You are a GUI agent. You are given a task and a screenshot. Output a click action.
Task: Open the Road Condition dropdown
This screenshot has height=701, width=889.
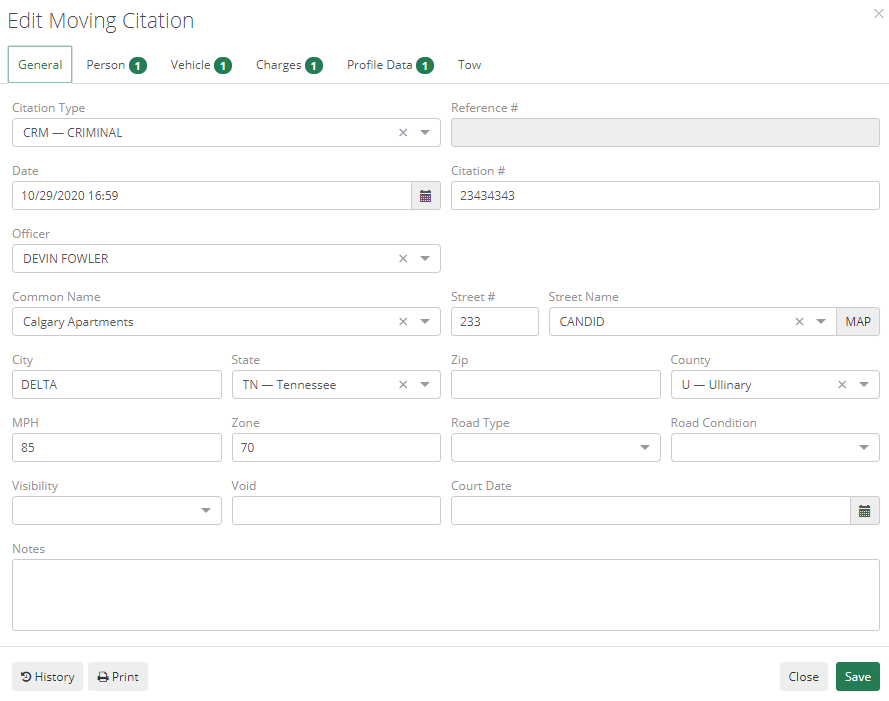click(775, 447)
